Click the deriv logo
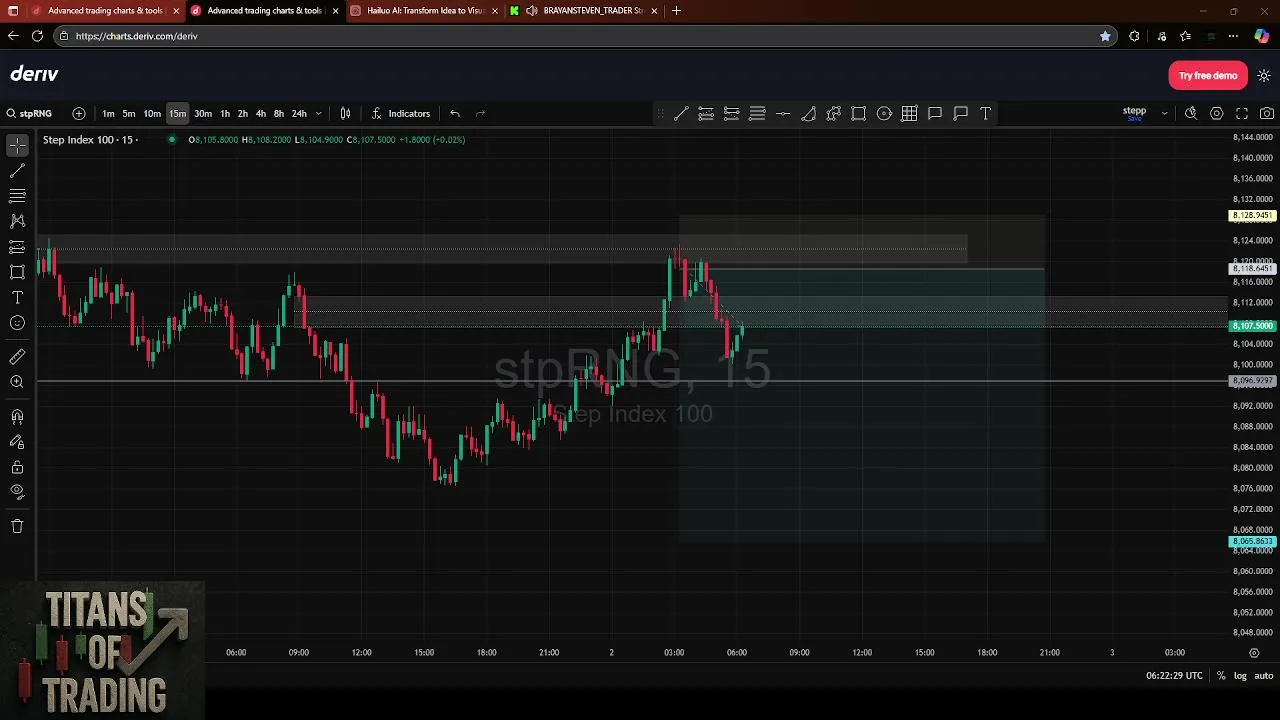 [34, 74]
